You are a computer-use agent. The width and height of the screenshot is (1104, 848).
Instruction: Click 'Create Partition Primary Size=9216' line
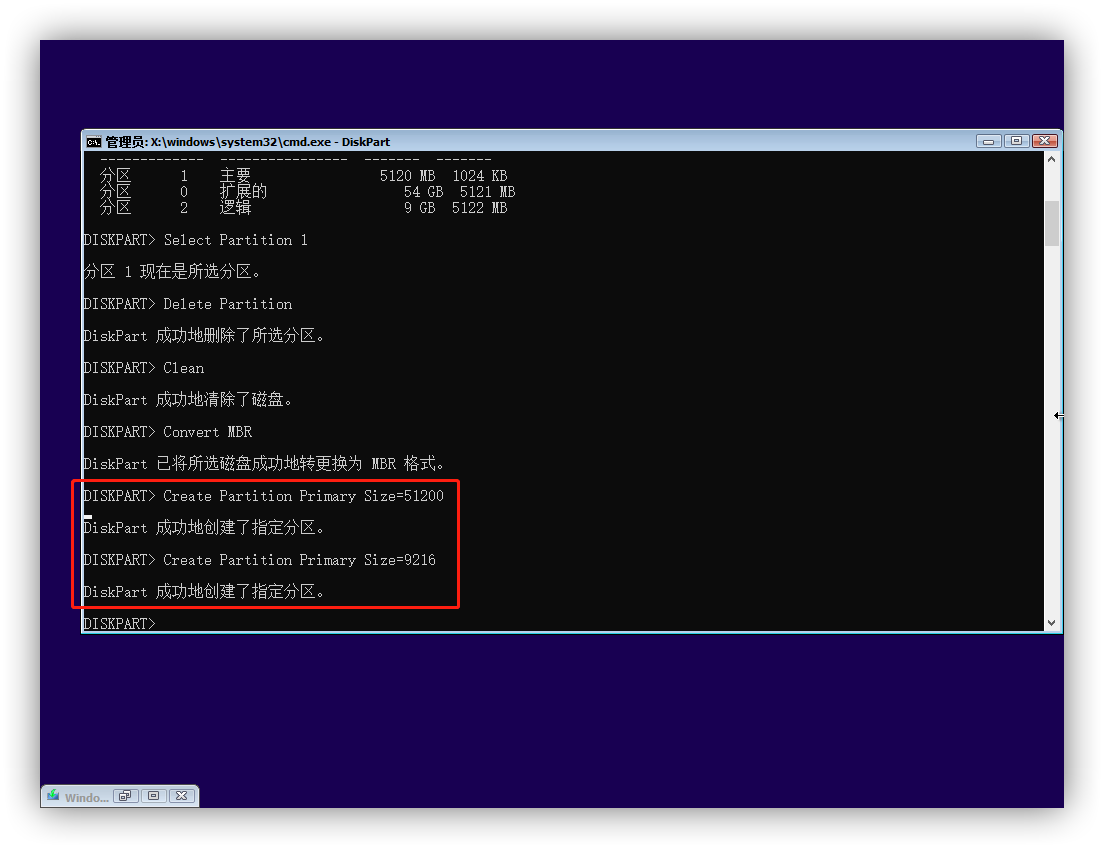pyautogui.click(x=260, y=561)
